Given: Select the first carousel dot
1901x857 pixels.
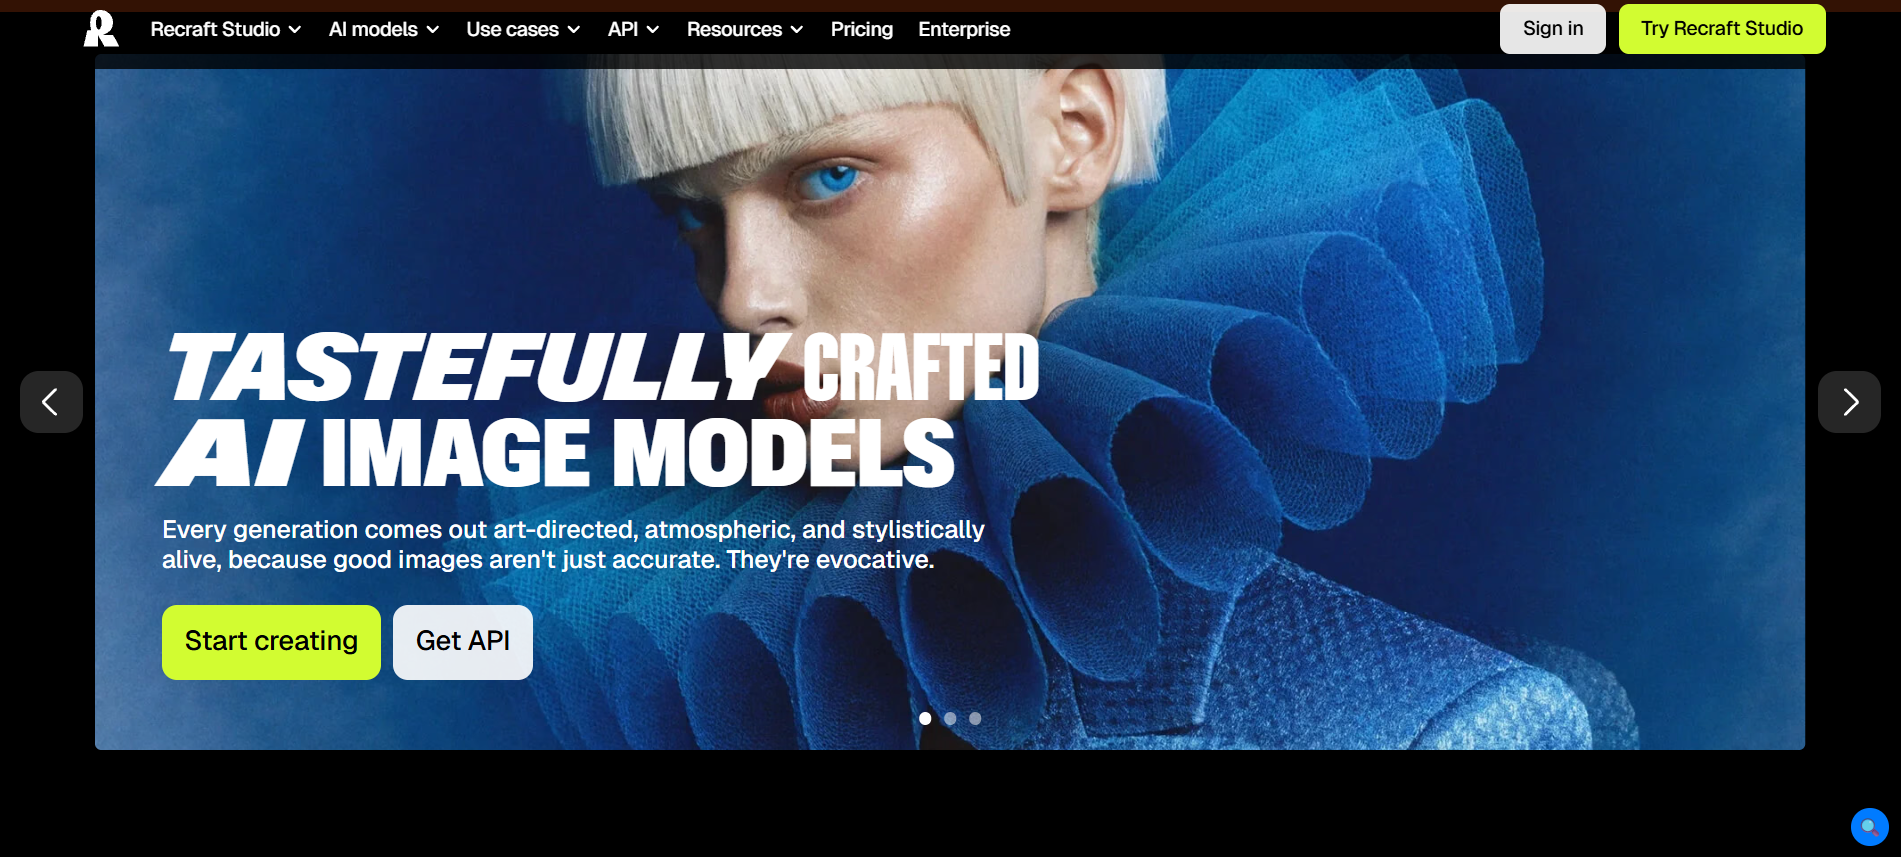Looking at the screenshot, I should tap(925, 718).
